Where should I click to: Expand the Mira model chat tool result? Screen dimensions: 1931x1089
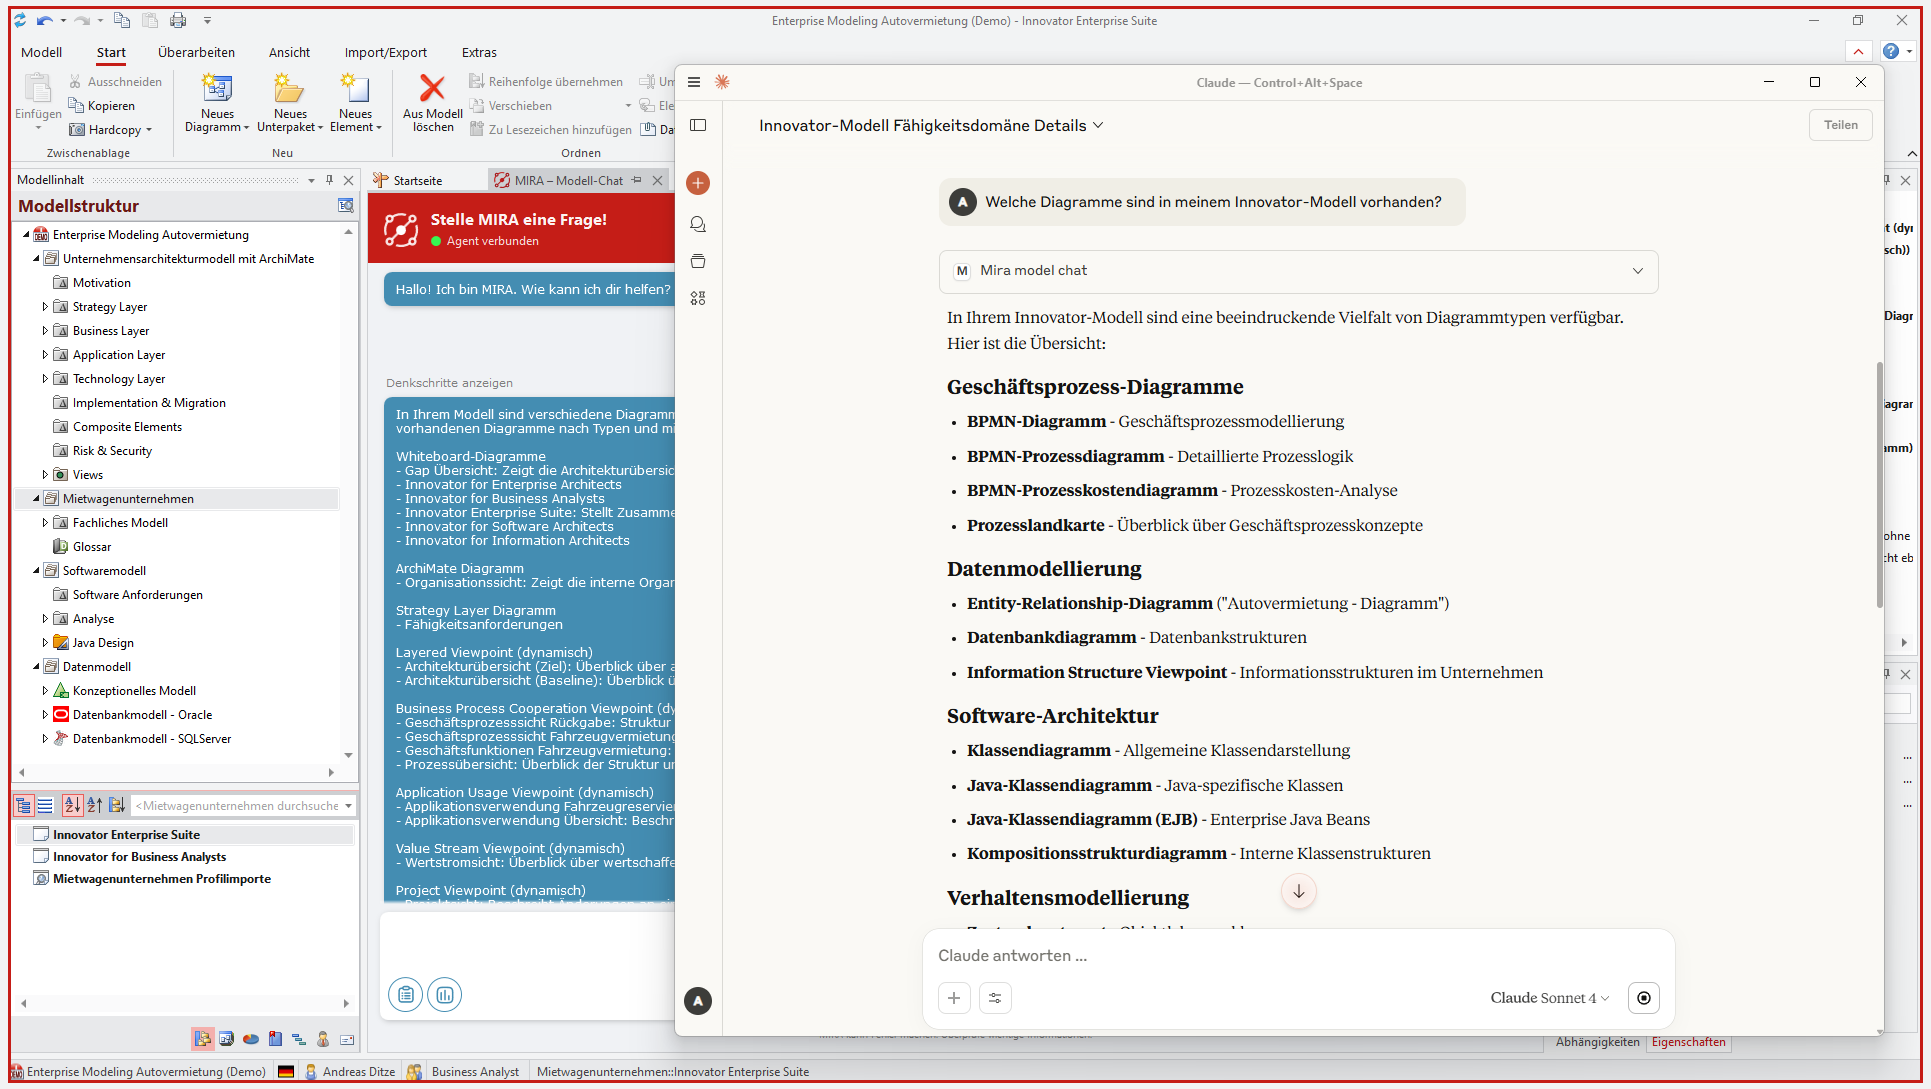pos(1637,271)
